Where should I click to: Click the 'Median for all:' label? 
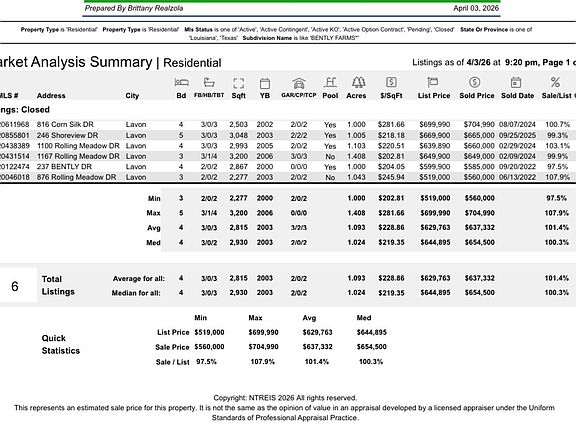(136, 293)
